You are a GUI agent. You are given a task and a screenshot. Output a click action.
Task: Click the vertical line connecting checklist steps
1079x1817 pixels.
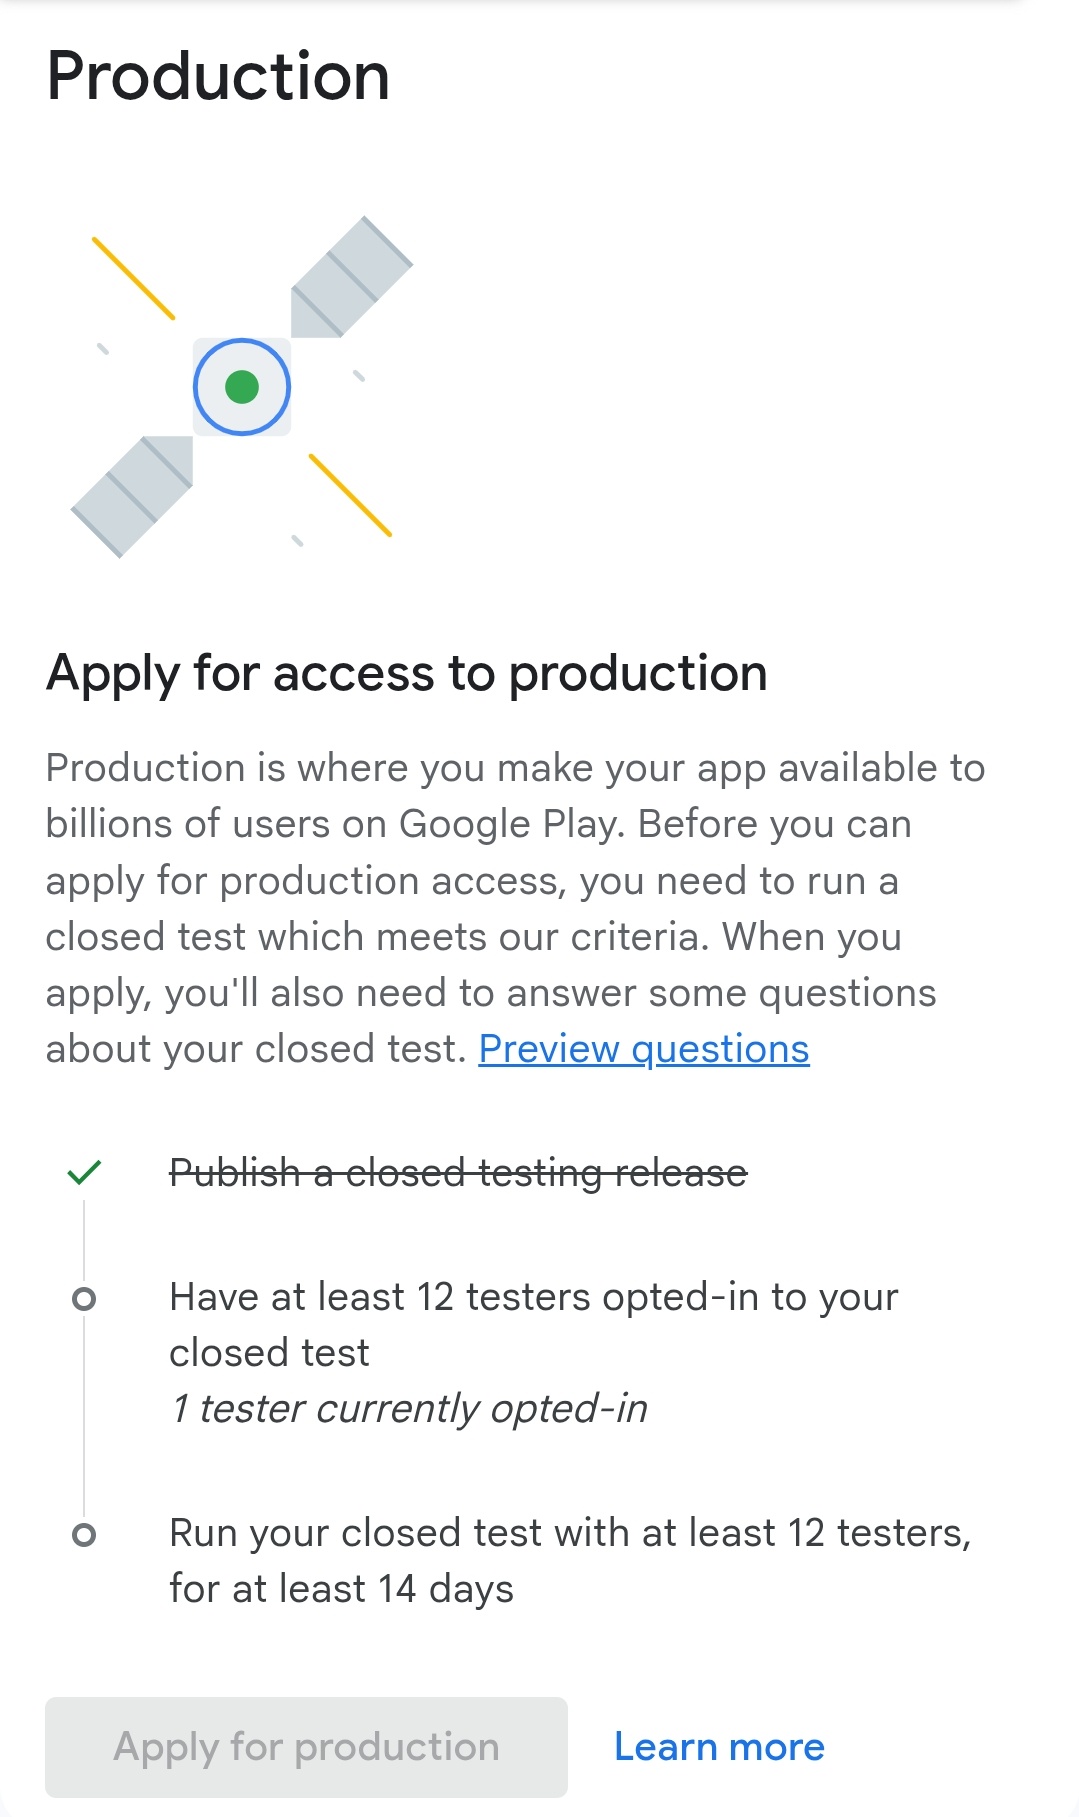pos(84,1420)
